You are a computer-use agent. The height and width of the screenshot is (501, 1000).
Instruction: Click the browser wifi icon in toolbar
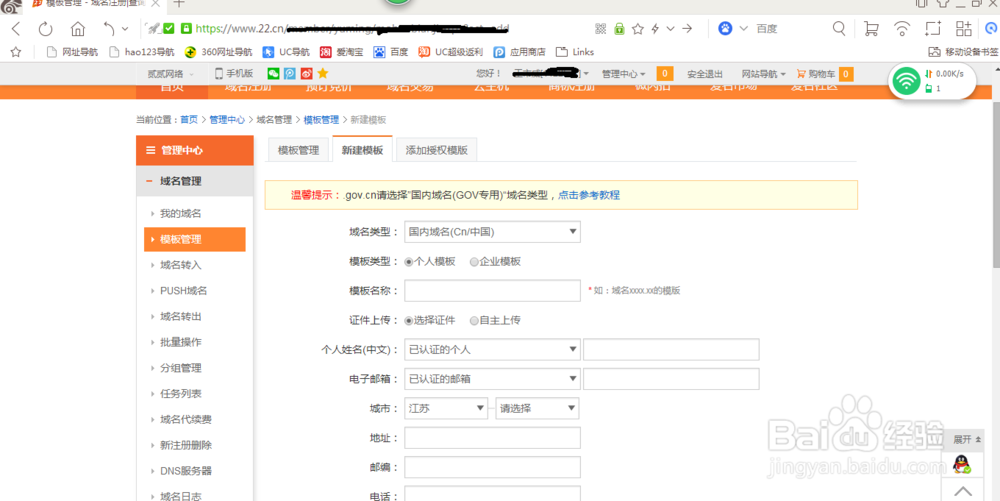902,28
